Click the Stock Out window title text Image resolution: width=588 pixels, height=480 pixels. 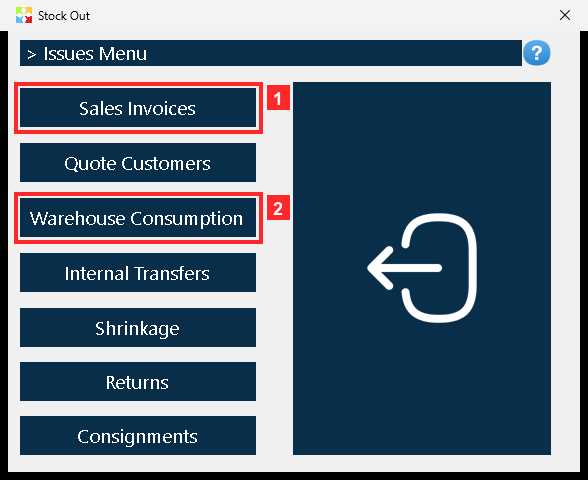point(64,16)
